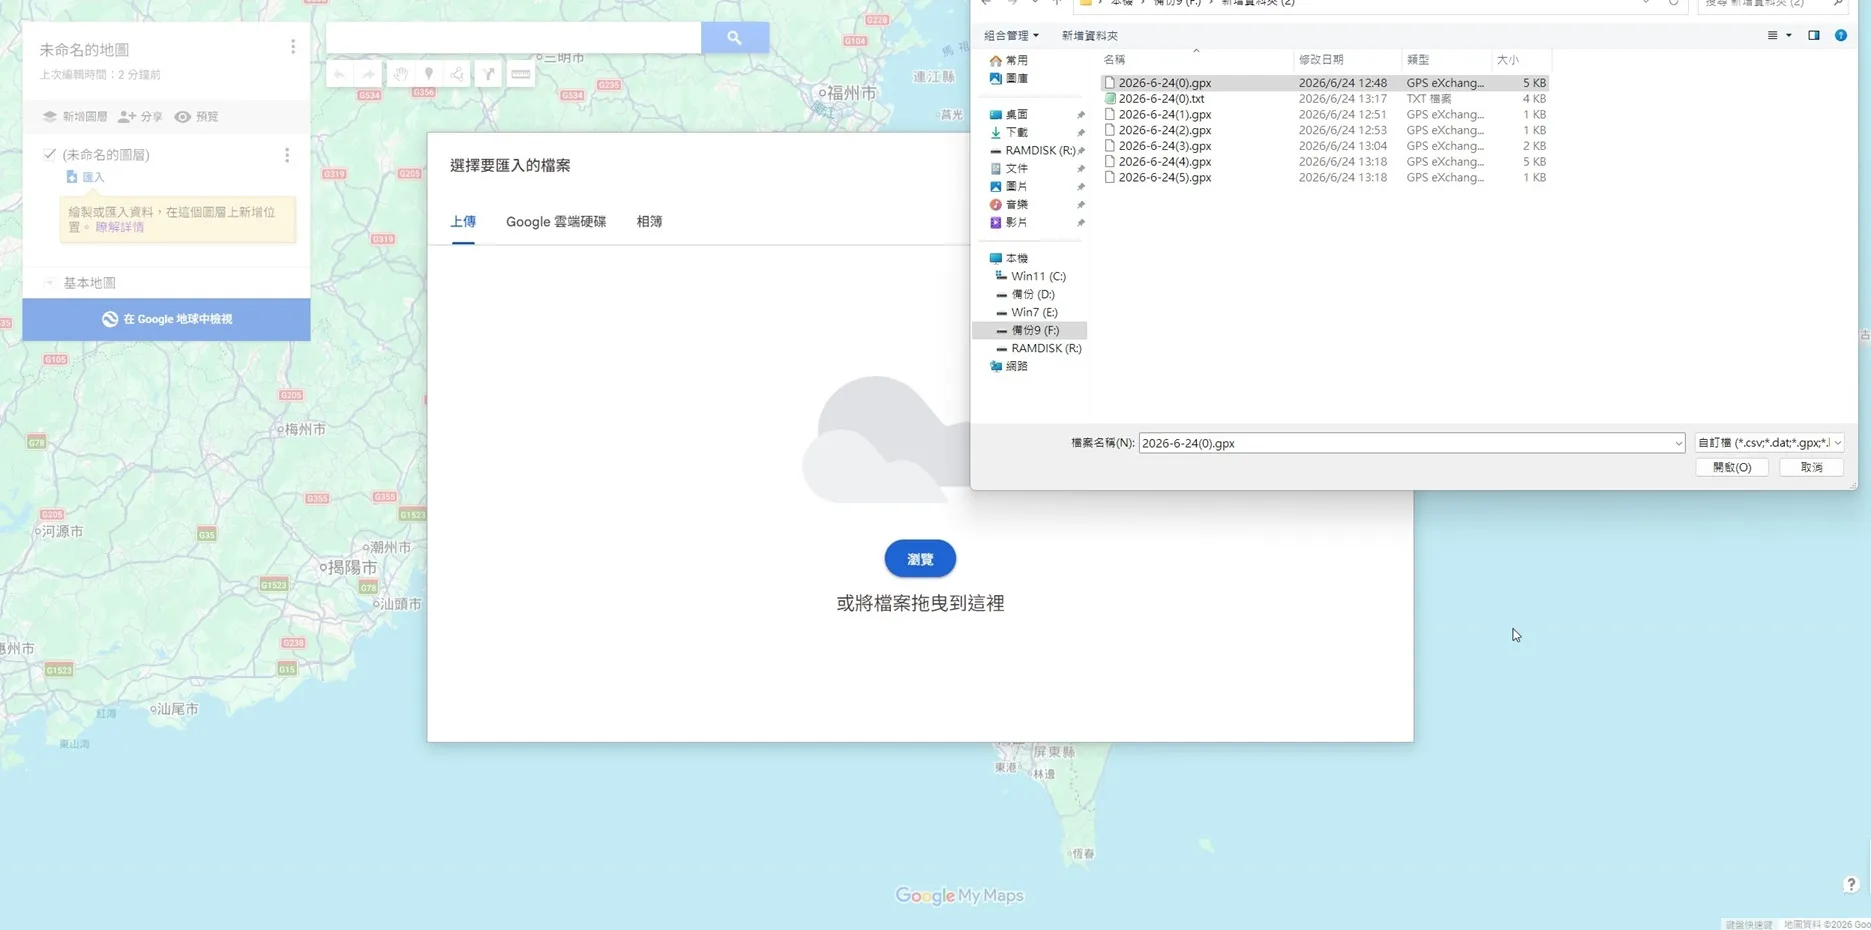Select RAMDISK (R:) under 本機

(x=1046, y=349)
